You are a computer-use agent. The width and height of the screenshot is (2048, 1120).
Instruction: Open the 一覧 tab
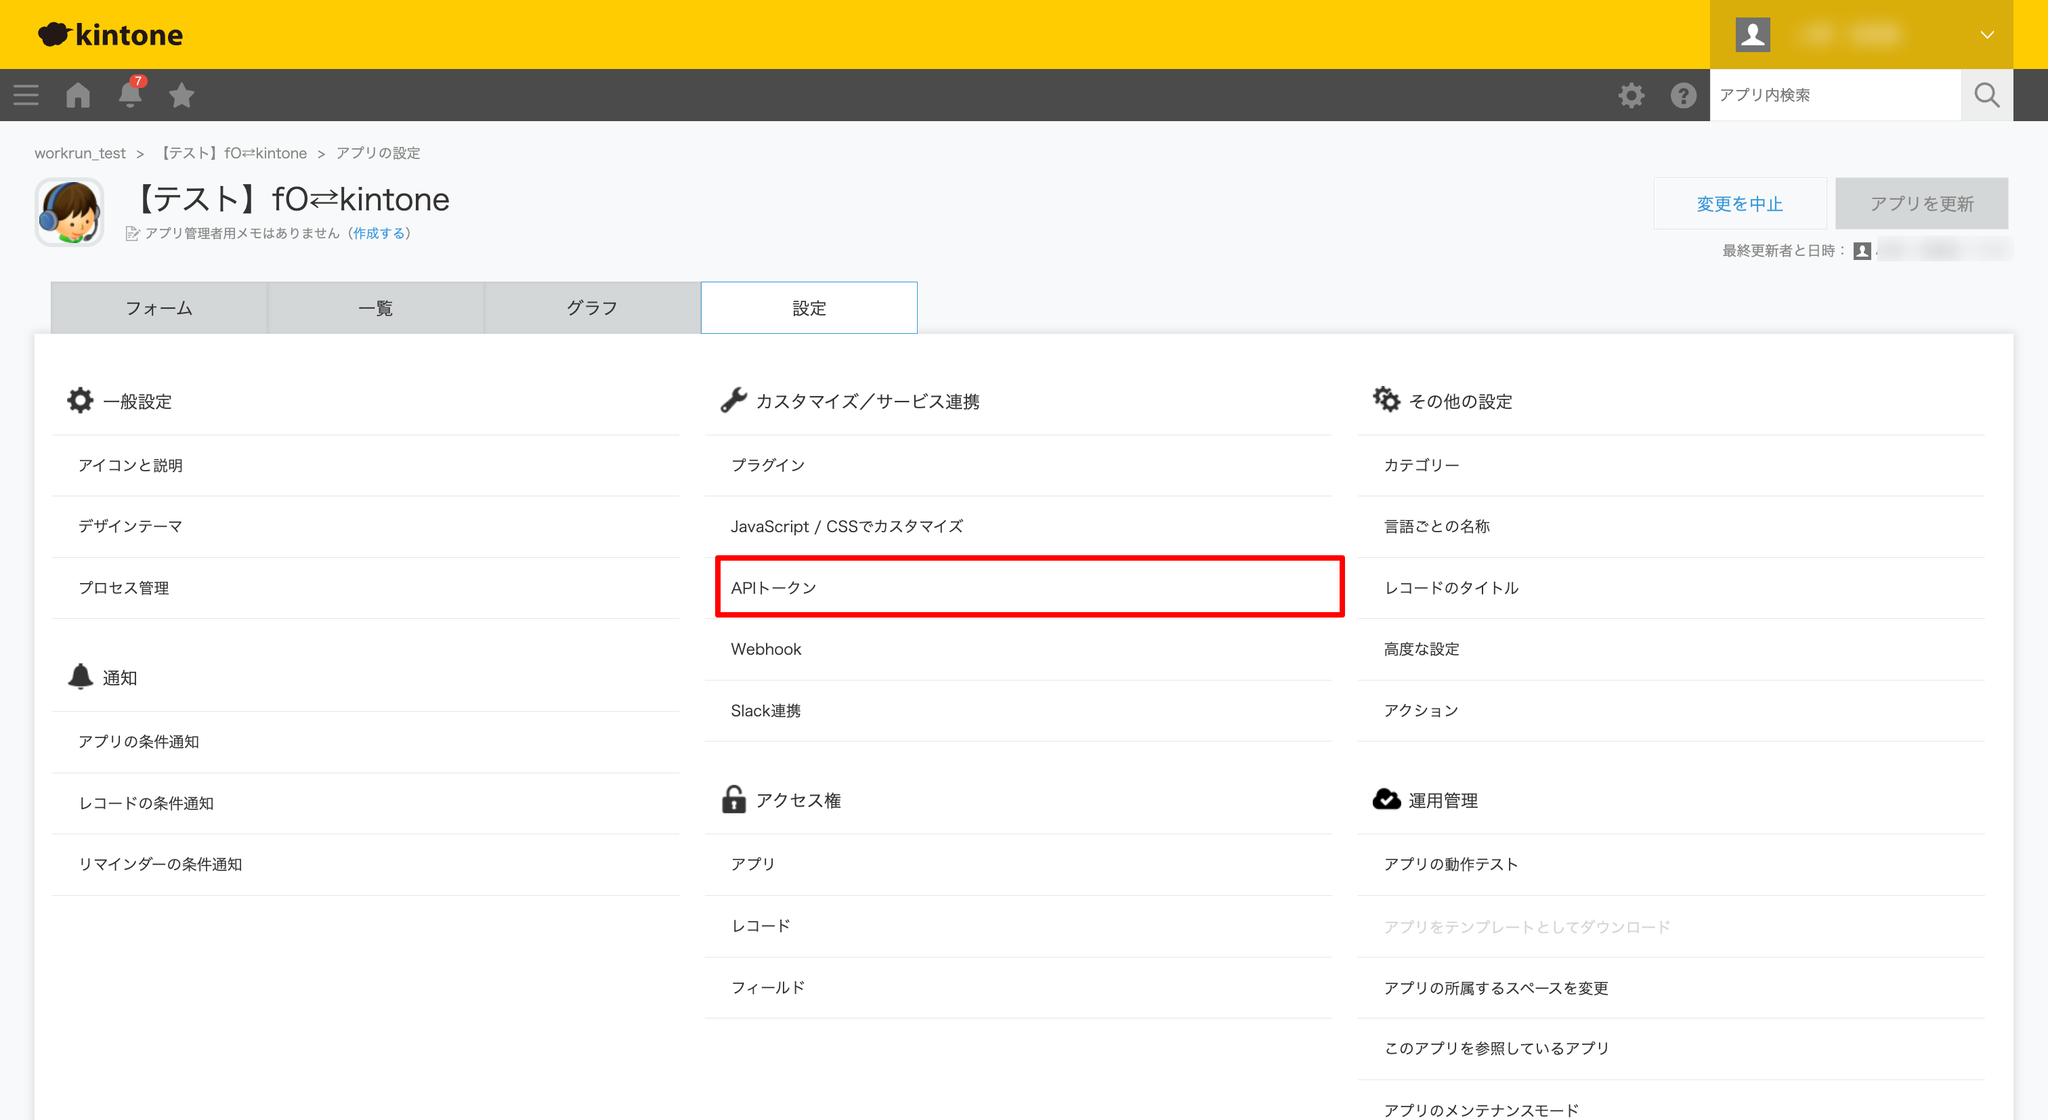[x=375, y=308]
